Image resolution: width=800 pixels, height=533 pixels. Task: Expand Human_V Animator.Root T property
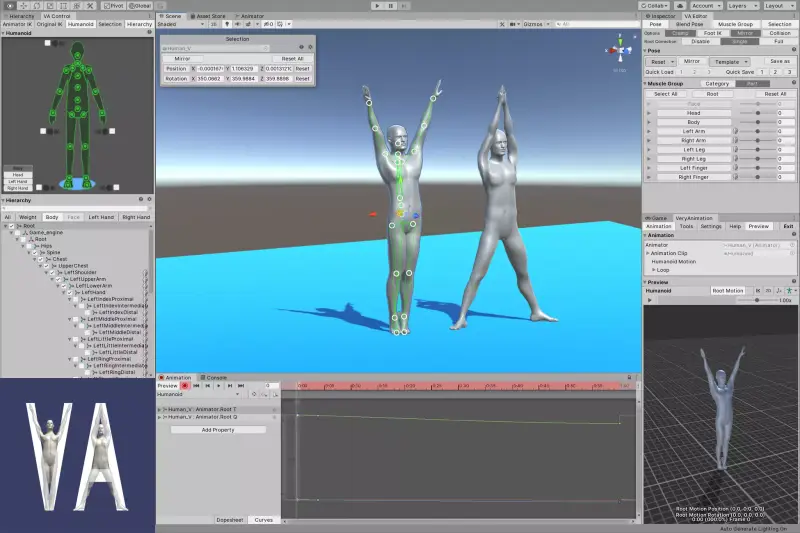tap(160, 409)
